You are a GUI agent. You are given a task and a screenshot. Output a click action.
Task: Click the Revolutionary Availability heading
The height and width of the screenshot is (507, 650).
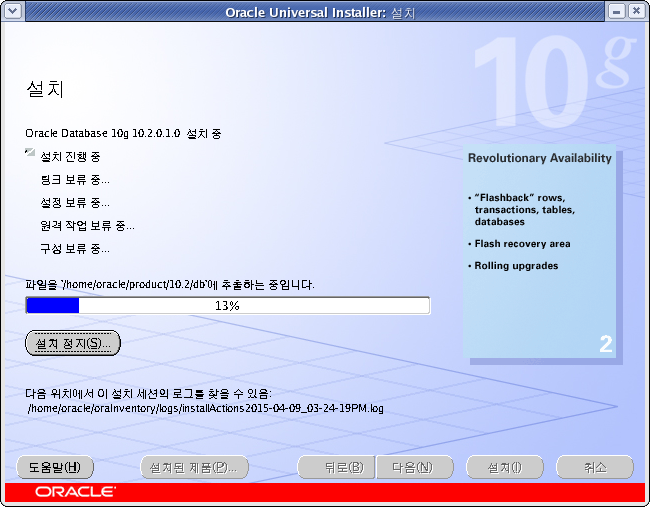point(540,158)
